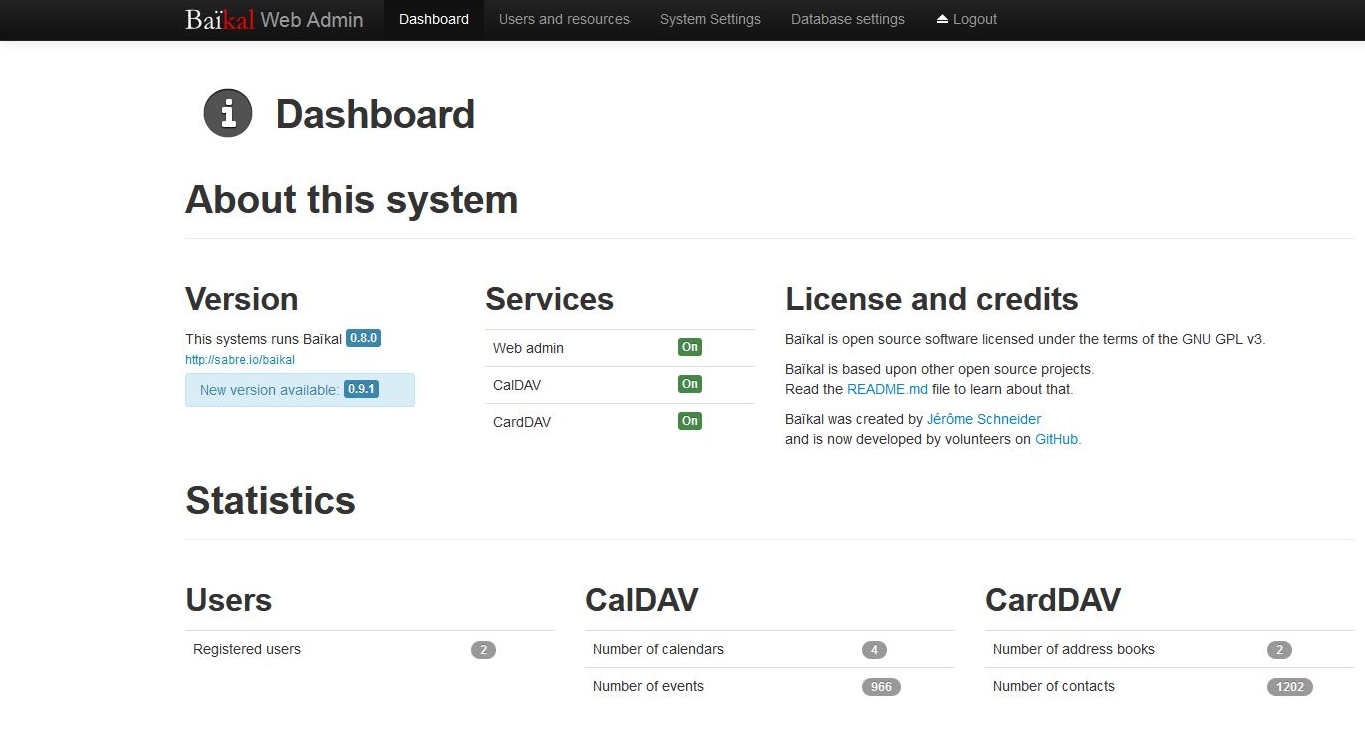The height and width of the screenshot is (734, 1365).
Task: Toggle the CardDAV service
Action: point(689,421)
